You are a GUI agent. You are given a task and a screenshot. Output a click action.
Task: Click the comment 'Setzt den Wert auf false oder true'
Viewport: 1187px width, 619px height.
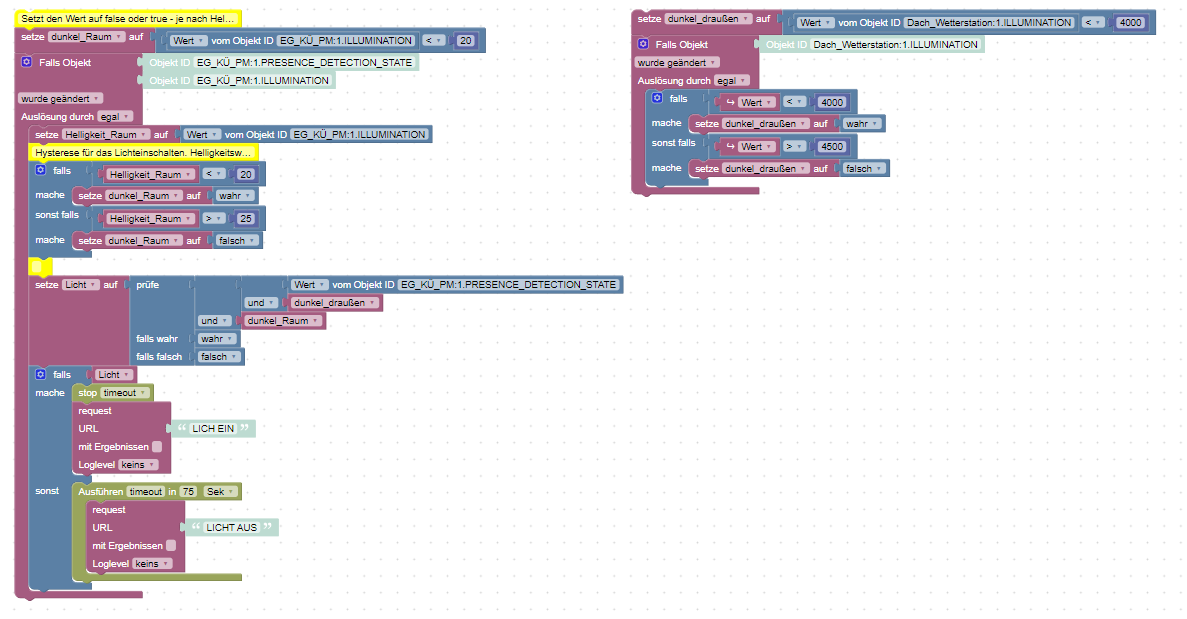click(128, 18)
